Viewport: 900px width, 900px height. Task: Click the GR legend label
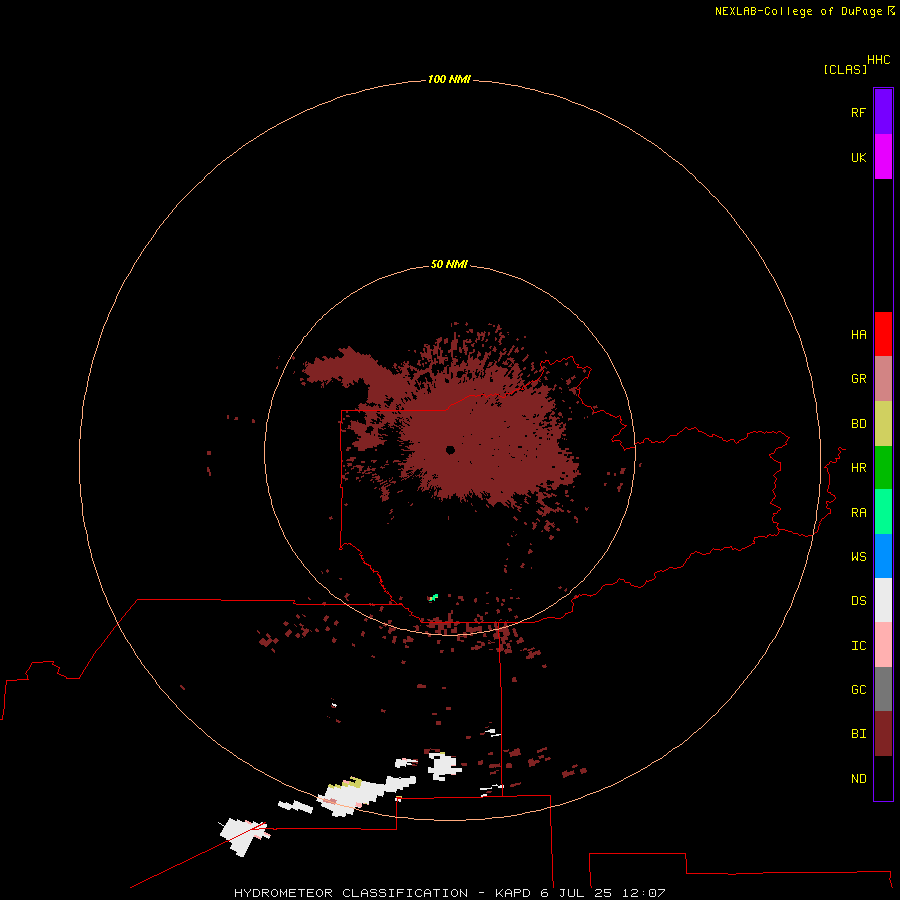click(858, 379)
